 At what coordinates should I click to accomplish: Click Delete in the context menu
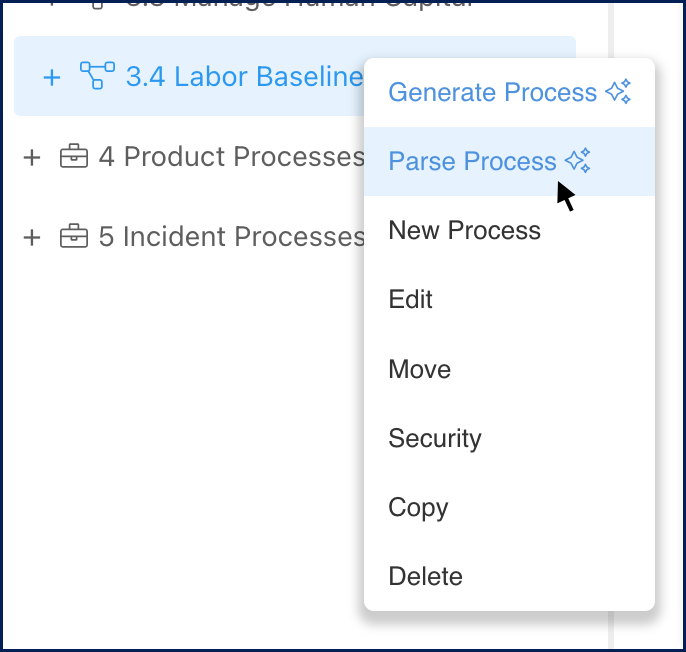pyautogui.click(x=425, y=576)
